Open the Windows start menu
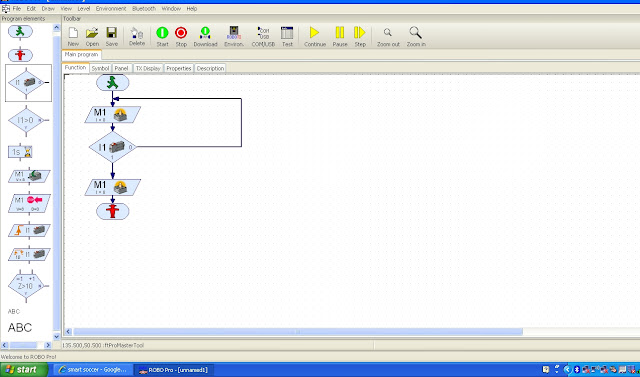640x377 pixels. click(24, 370)
